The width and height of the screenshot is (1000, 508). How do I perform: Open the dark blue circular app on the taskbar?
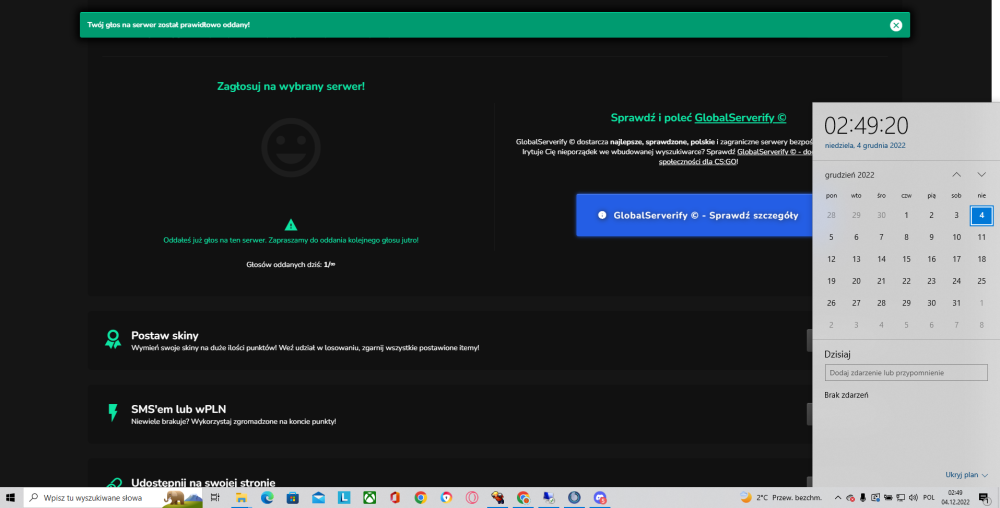point(574,498)
